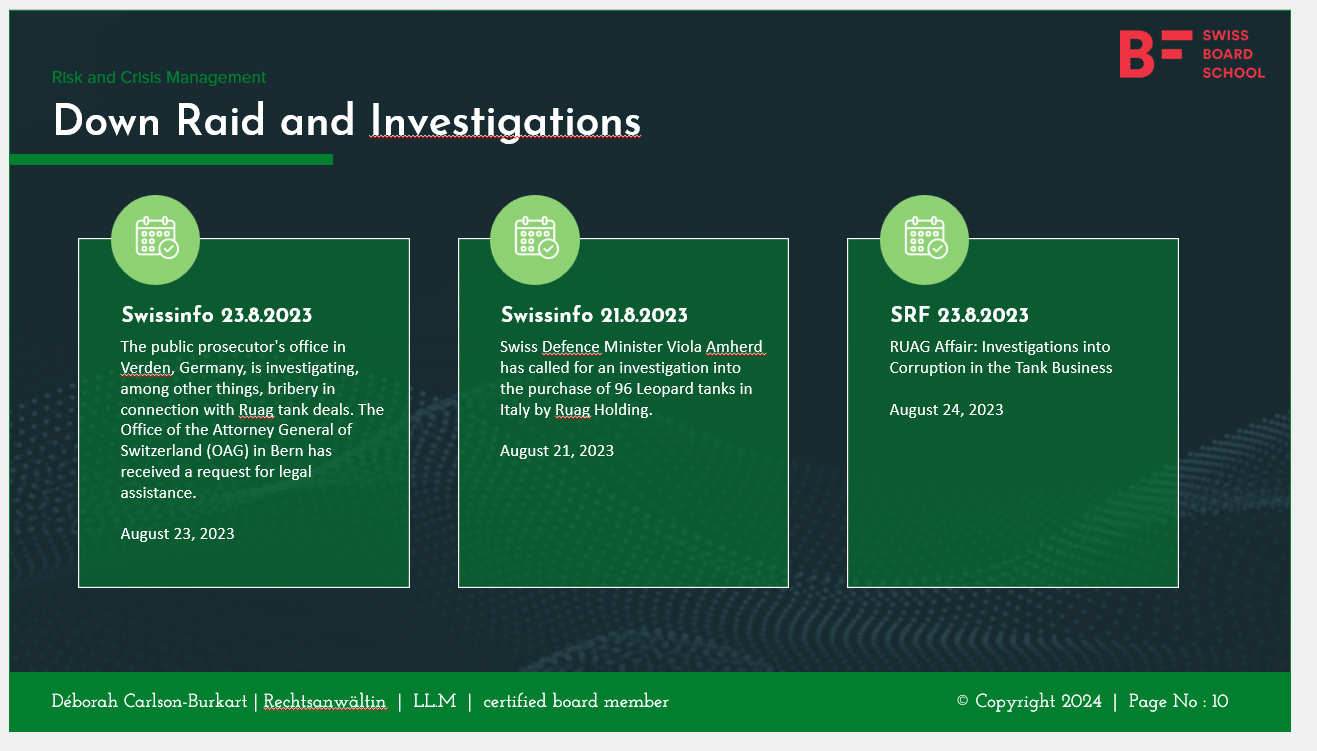Click the misspelled word "Rechtsanwältin" in footer
This screenshot has width=1317, height=751.
pyautogui.click(x=325, y=702)
